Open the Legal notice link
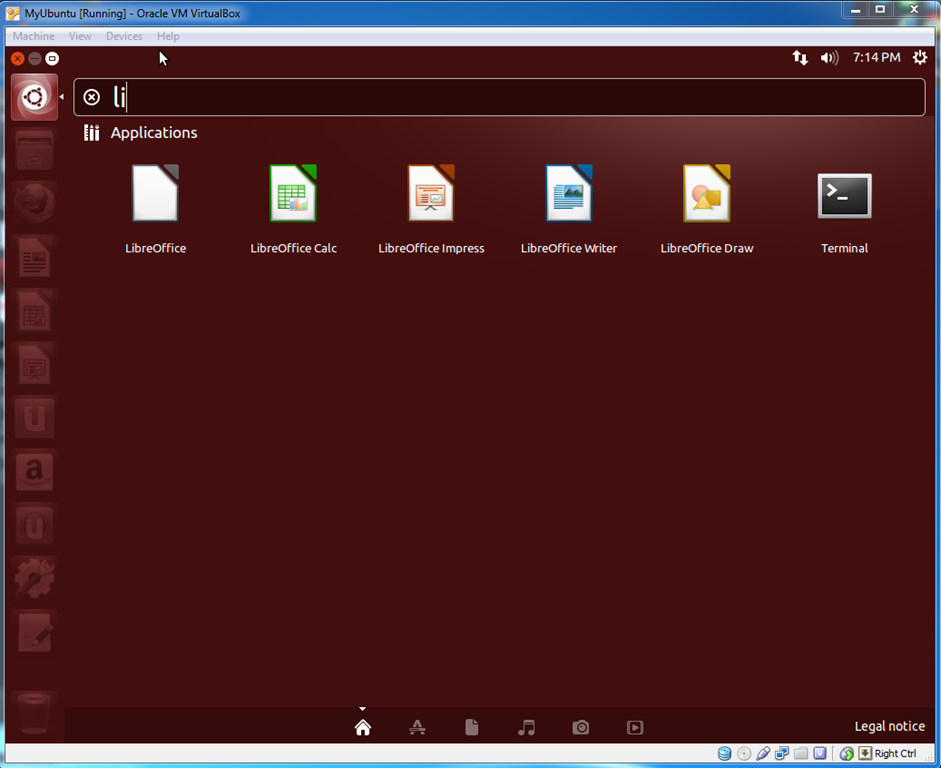941x768 pixels. 889,727
